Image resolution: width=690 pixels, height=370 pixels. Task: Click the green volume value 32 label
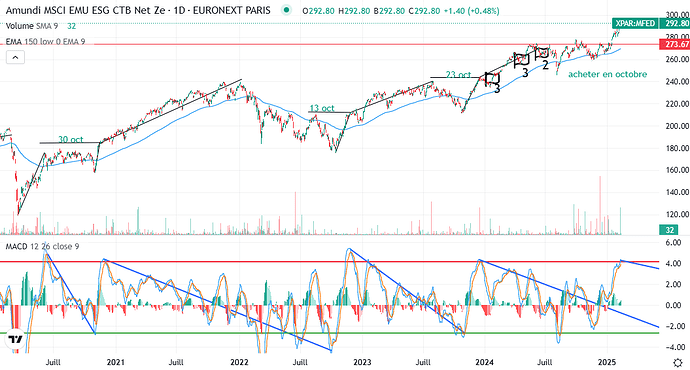click(669, 230)
